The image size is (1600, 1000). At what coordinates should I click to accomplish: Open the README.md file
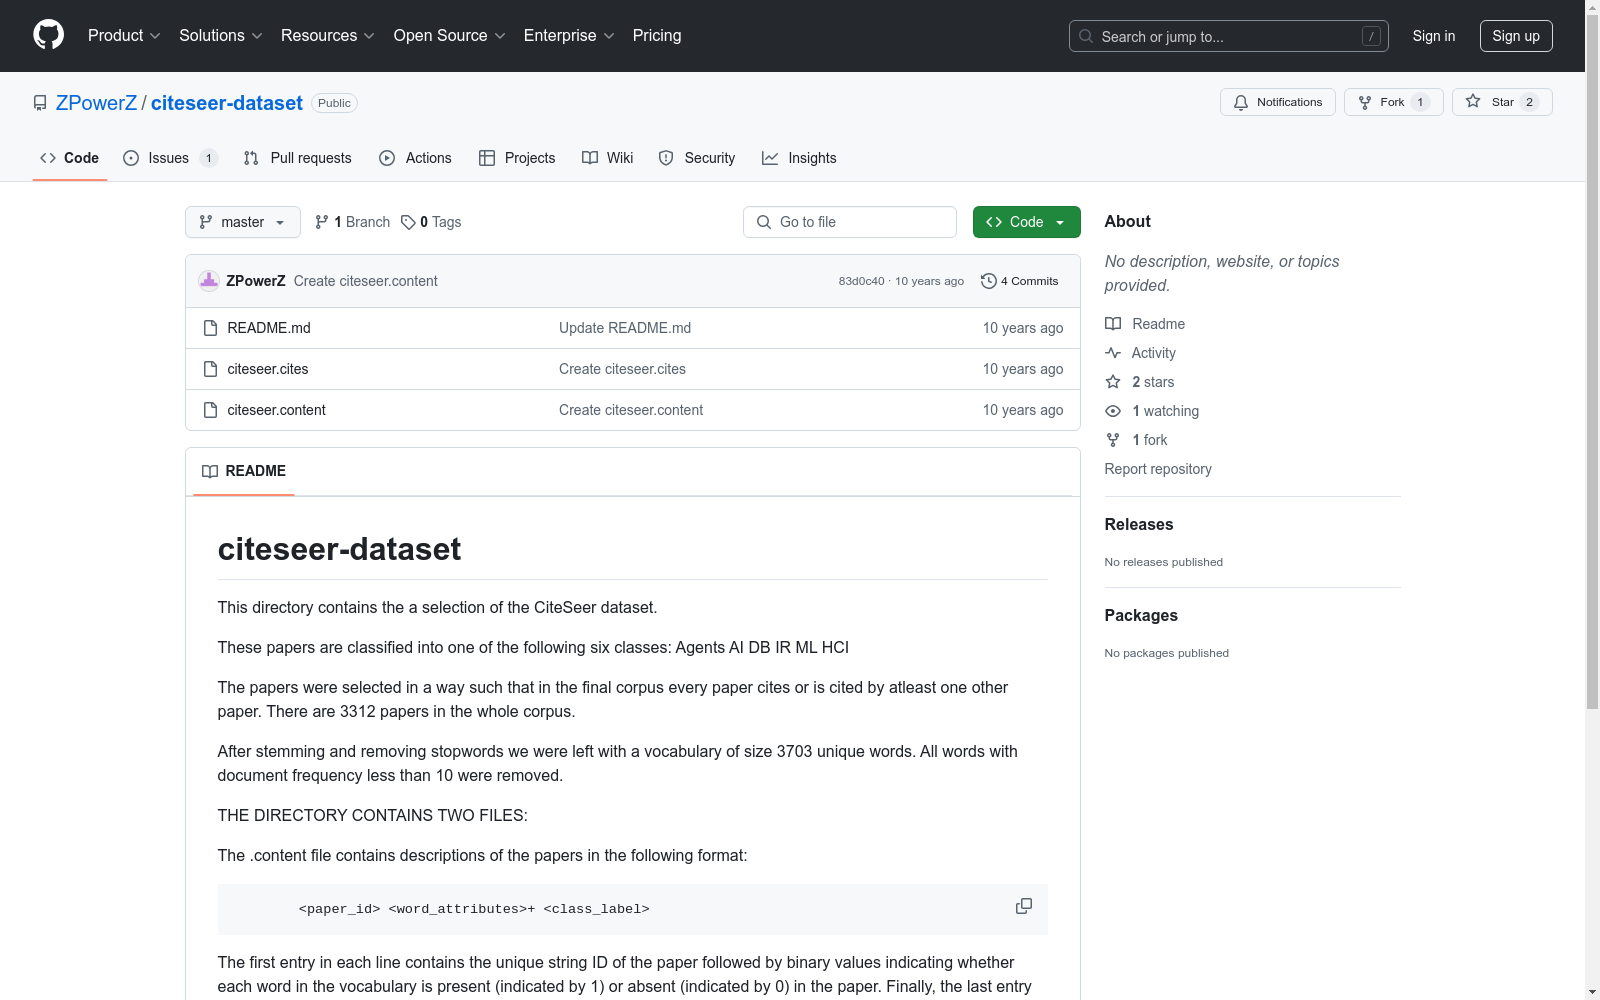point(269,328)
